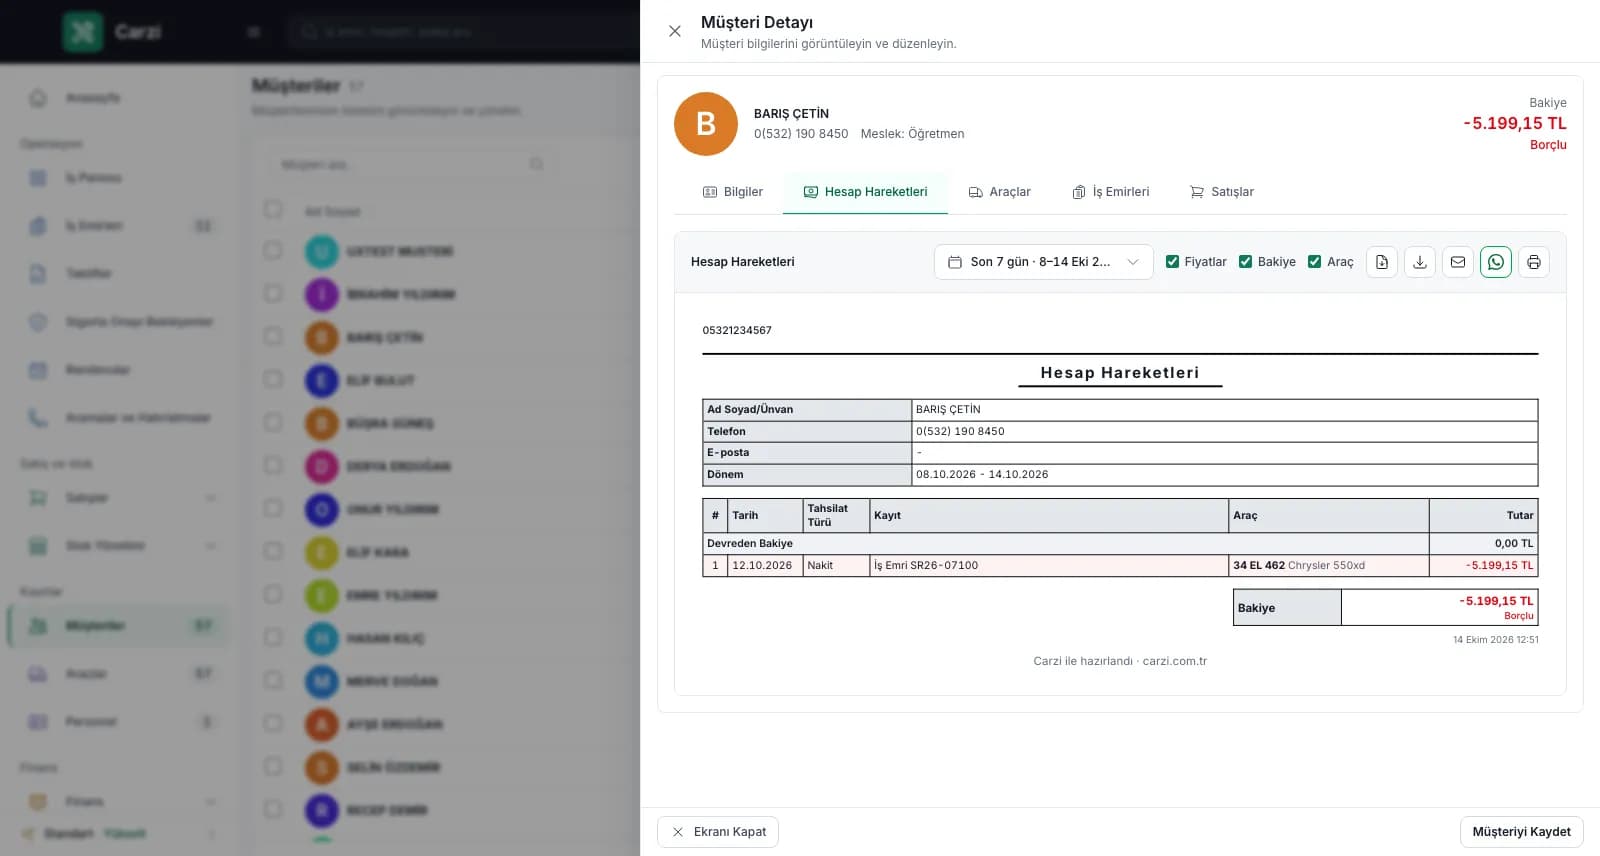
Task: Switch to the Bilgiler tab
Action: pyautogui.click(x=733, y=192)
